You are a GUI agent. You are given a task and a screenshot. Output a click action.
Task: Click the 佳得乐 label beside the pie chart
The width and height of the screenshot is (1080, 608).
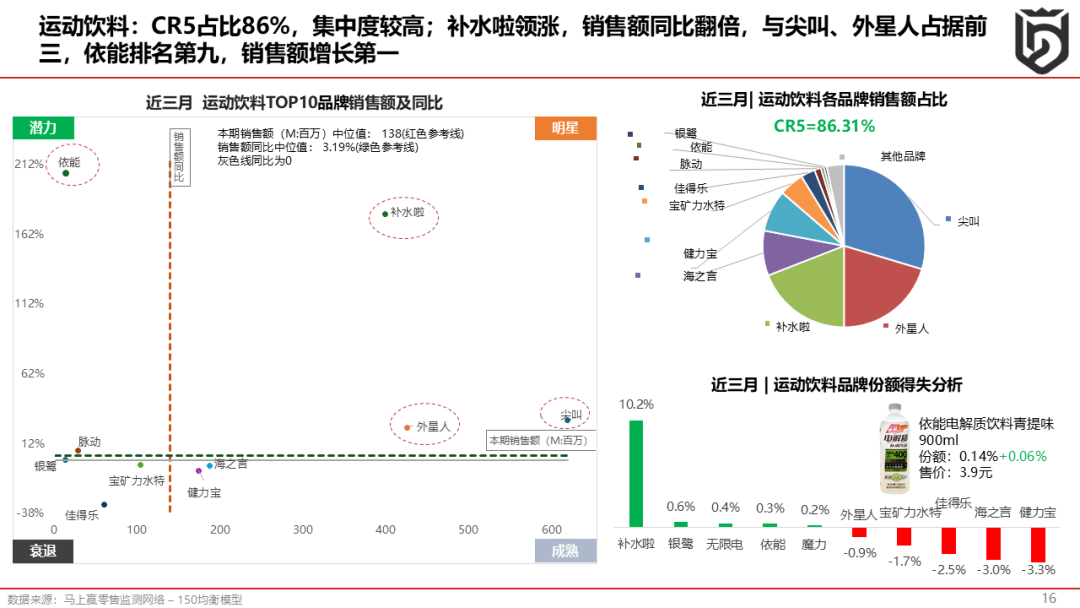click(x=691, y=188)
